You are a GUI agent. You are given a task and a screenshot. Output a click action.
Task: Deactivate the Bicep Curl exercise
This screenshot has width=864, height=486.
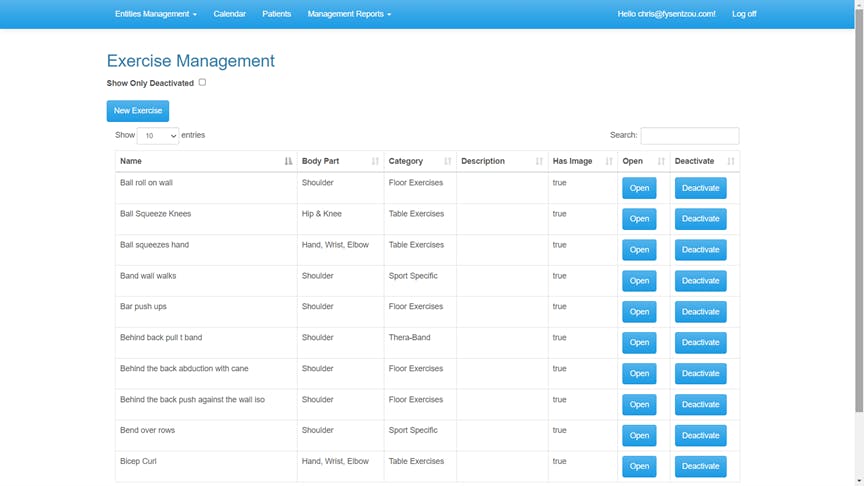700,466
